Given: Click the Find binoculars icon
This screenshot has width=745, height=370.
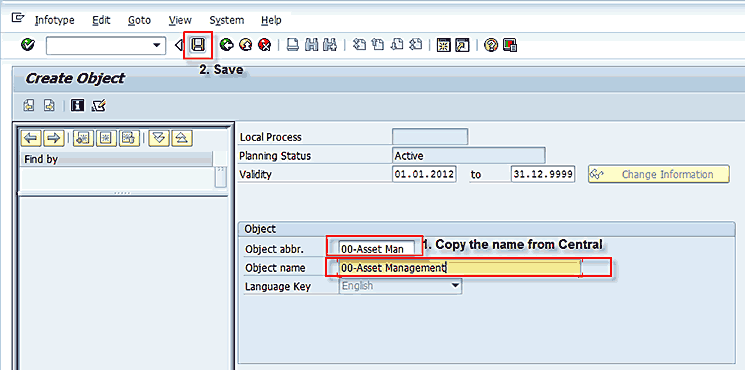Looking at the screenshot, I should coord(311,45).
